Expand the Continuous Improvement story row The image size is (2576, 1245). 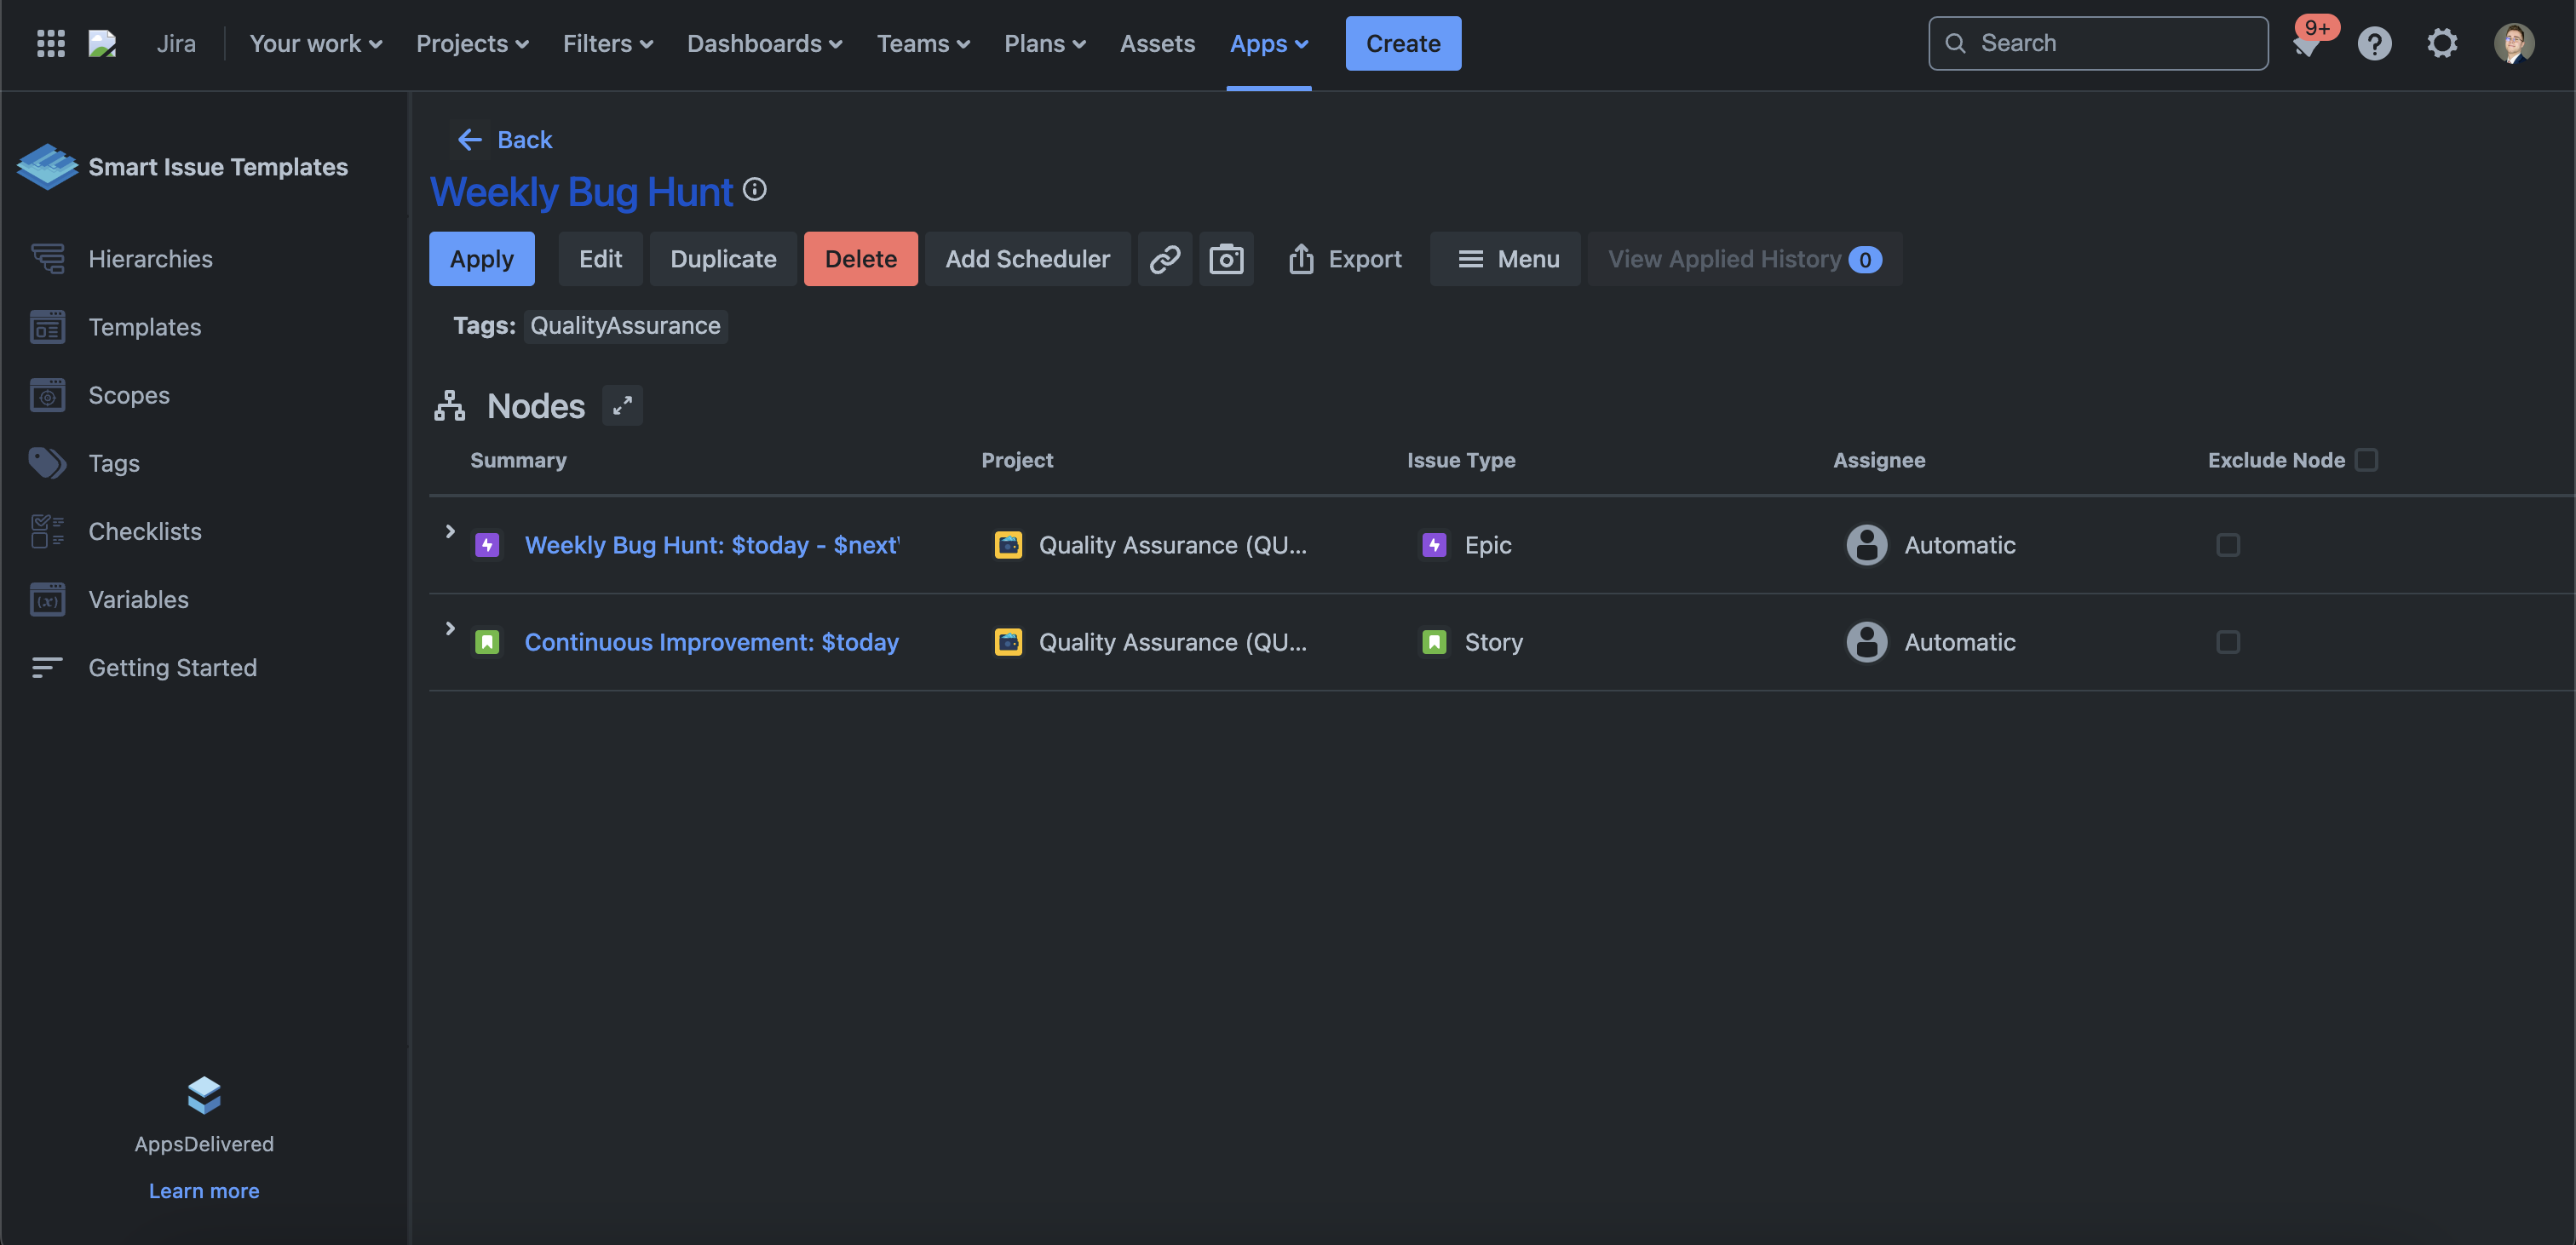tap(450, 629)
